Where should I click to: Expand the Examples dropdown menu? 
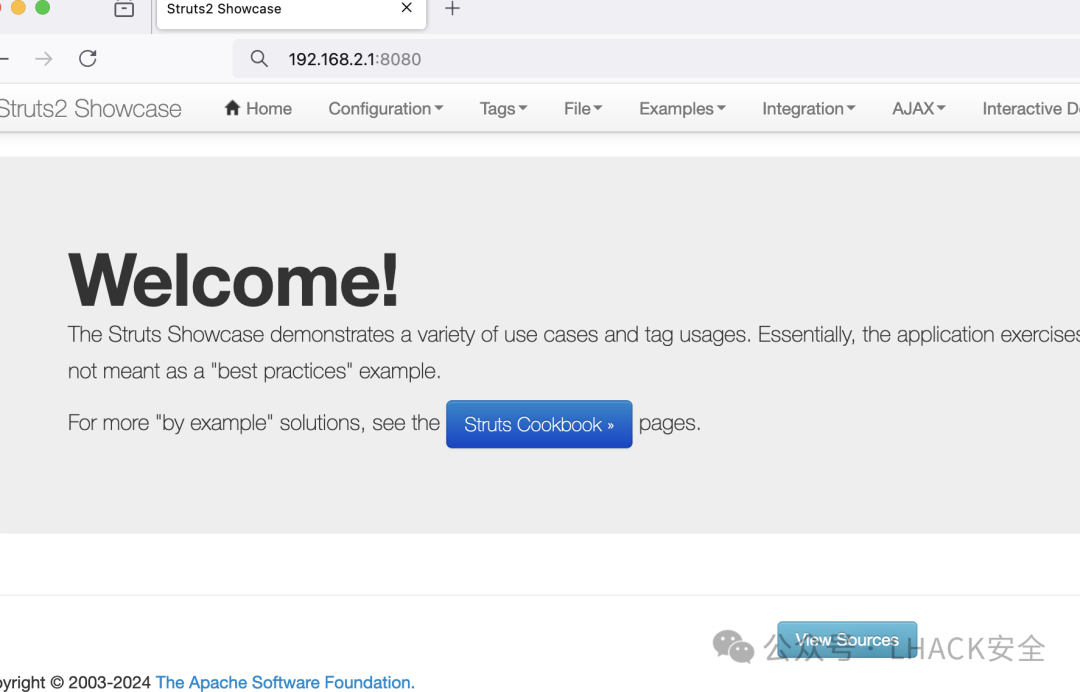[x=682, y=109]
